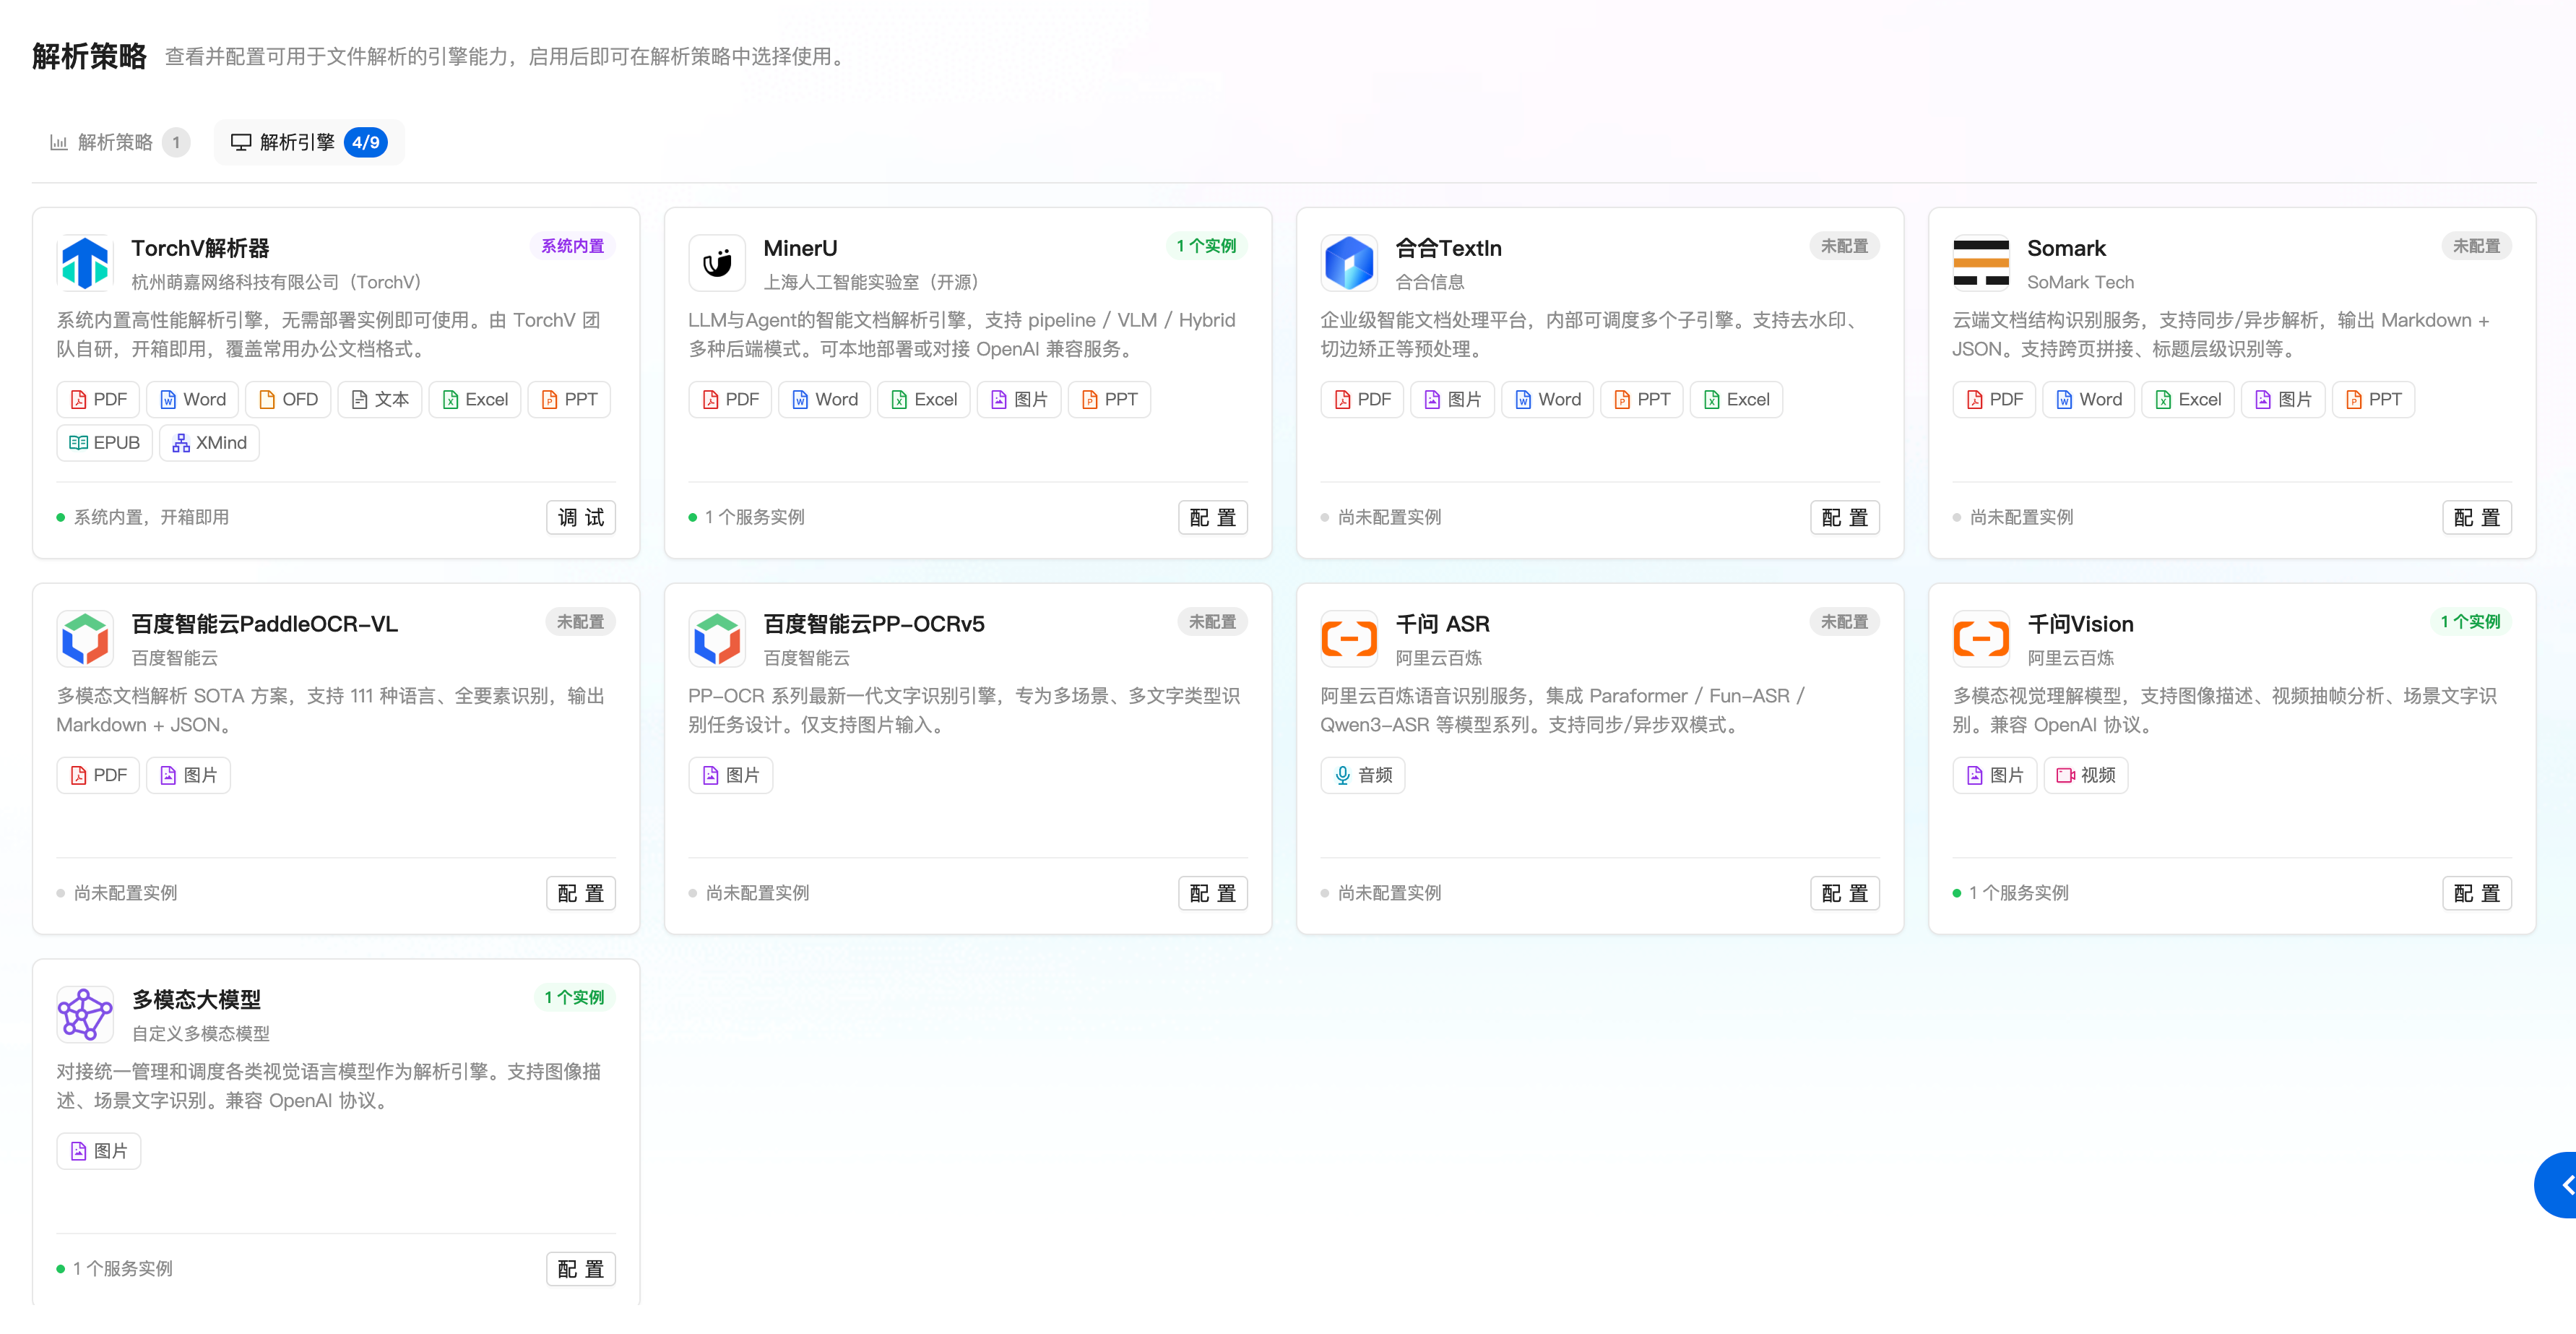Viewport: 2576px width, 1334px height.
Task: Click 配置 on 百度智能云PP-OCRv5 card
Action: click(x=1213, y=894)
